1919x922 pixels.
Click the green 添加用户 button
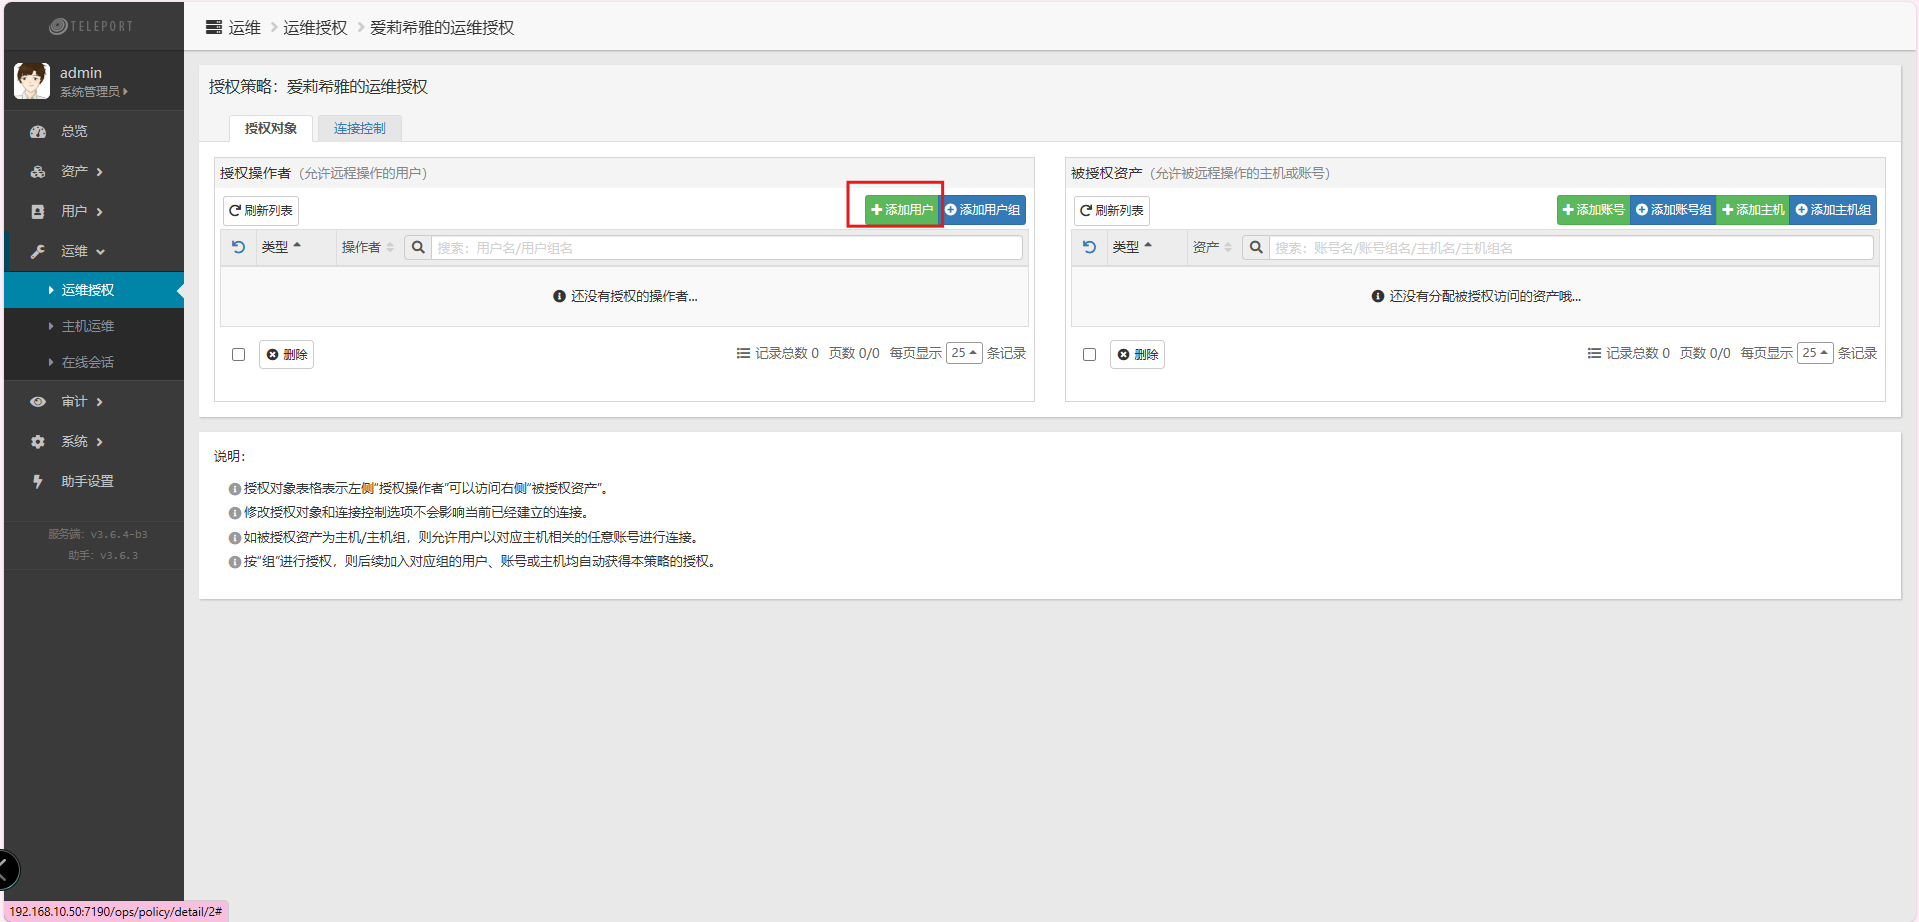click(901, 210)
